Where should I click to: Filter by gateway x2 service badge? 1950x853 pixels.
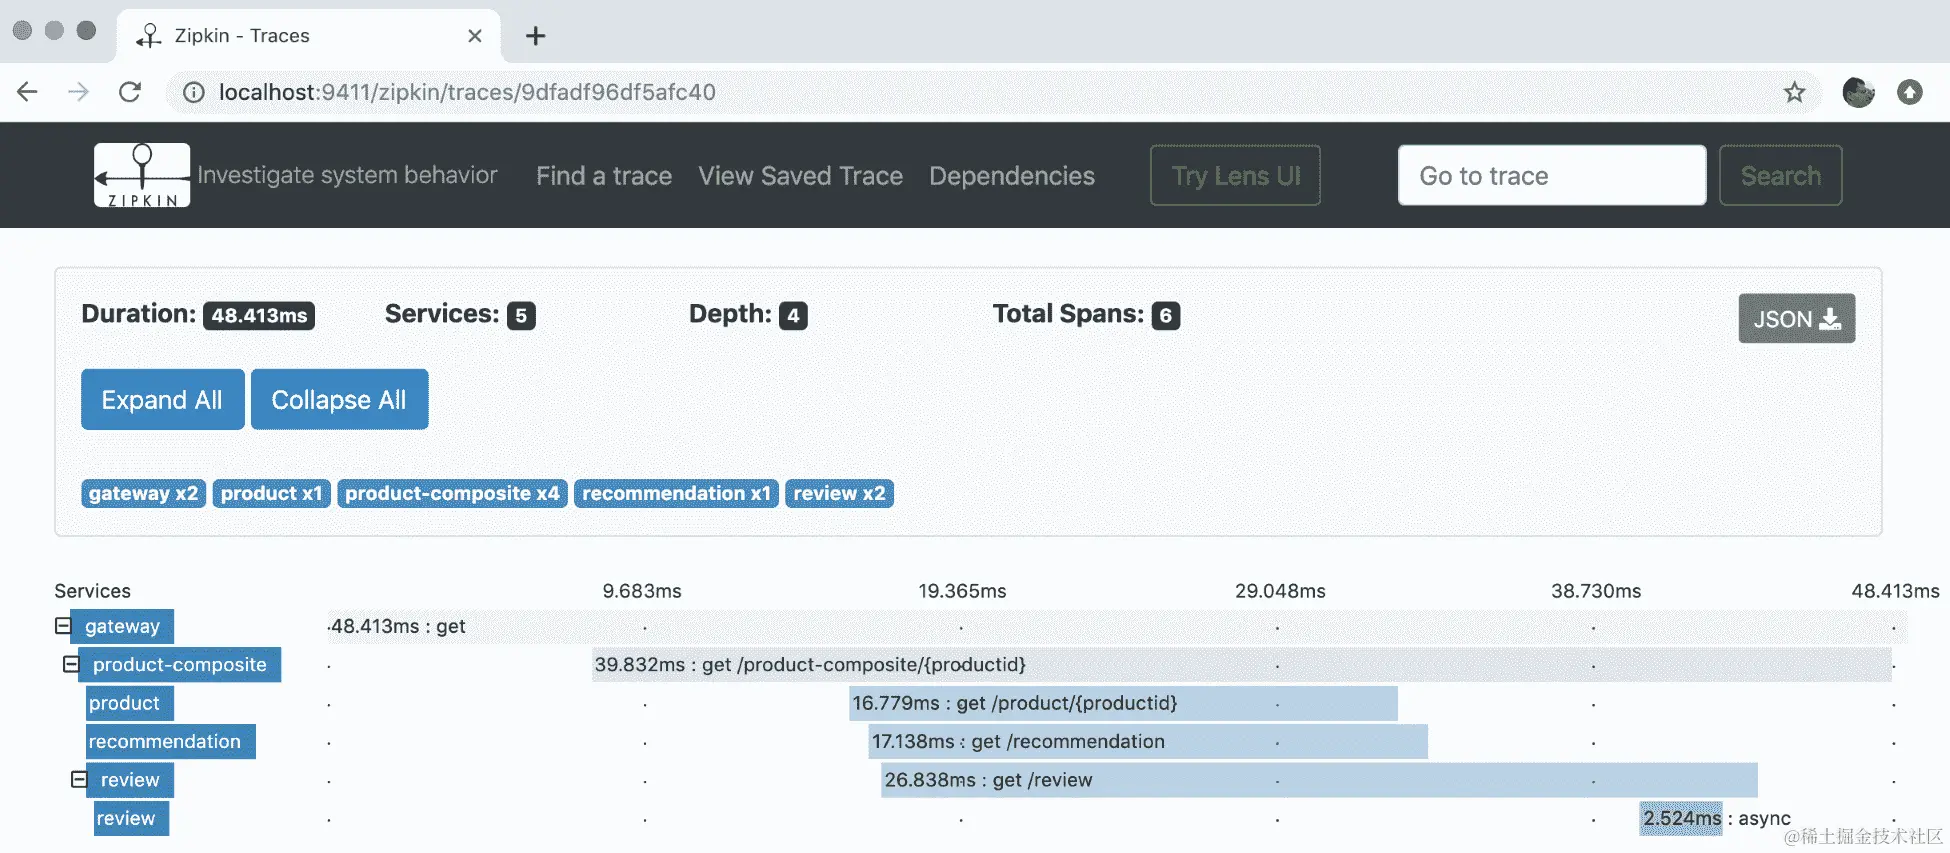point(143,493)
